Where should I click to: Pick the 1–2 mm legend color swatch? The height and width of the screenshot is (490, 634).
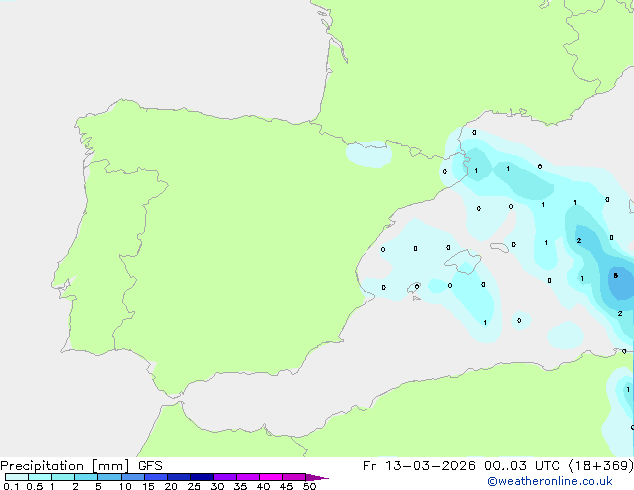63,477
